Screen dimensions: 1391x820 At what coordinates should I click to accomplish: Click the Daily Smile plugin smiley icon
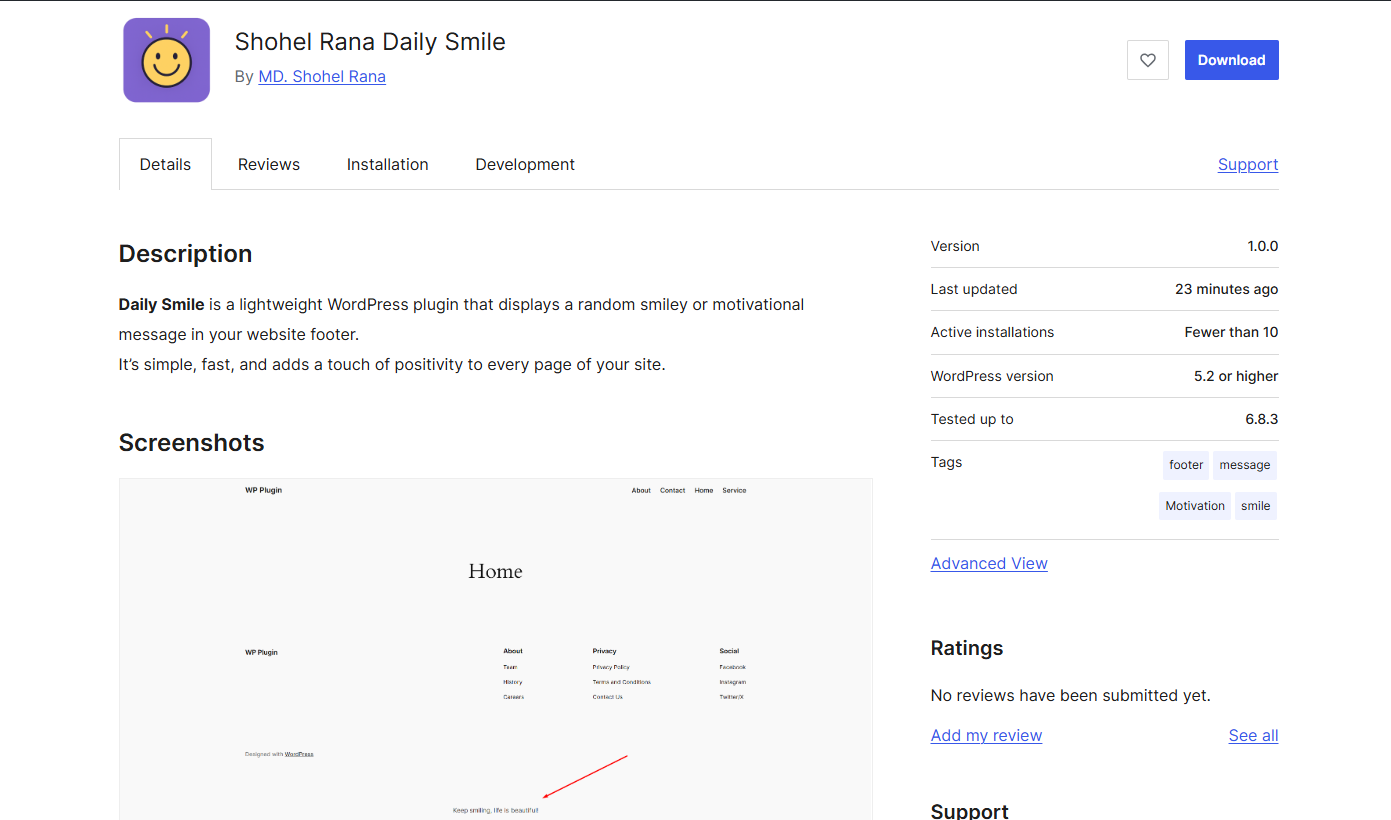coord(166,60)
